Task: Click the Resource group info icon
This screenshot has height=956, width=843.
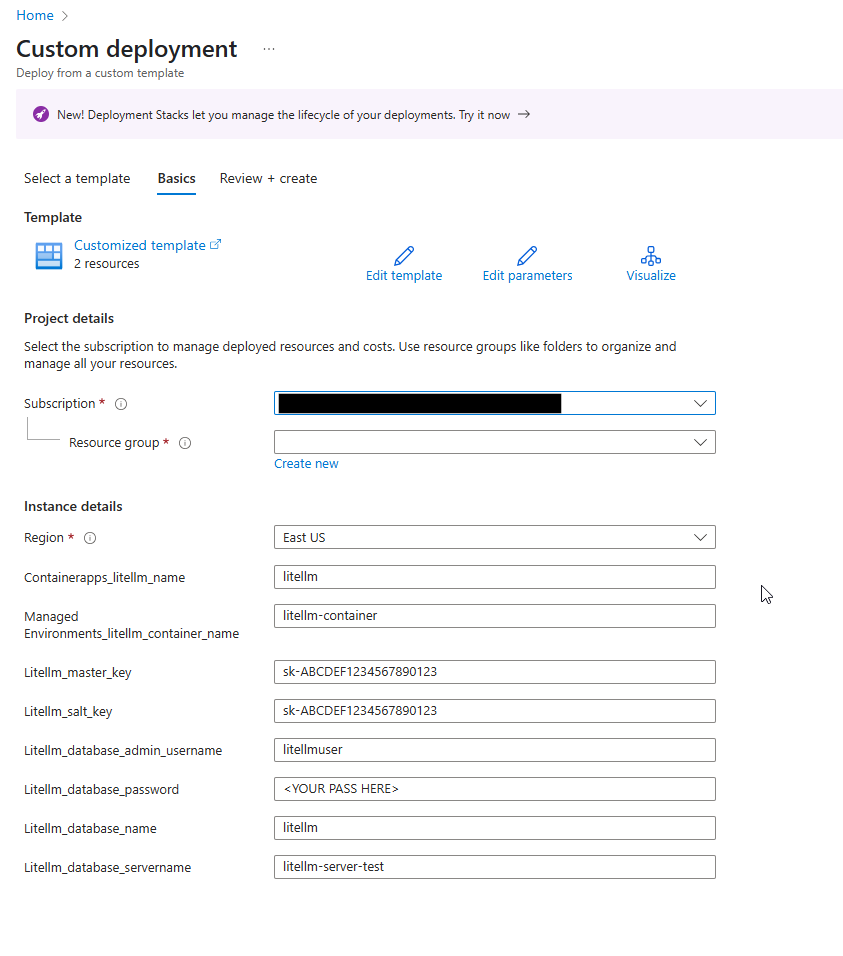Action: point(185,443)
